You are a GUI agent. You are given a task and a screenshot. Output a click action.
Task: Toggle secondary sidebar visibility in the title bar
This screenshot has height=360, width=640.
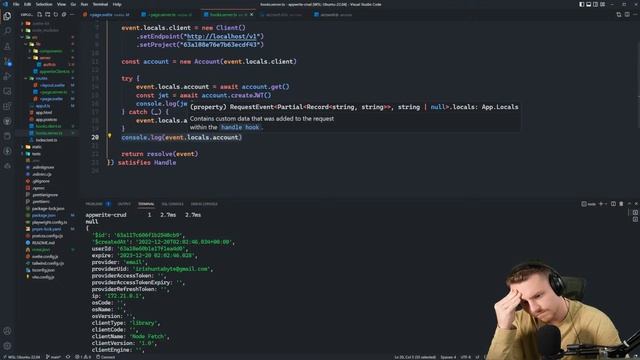tap(596, 4)
